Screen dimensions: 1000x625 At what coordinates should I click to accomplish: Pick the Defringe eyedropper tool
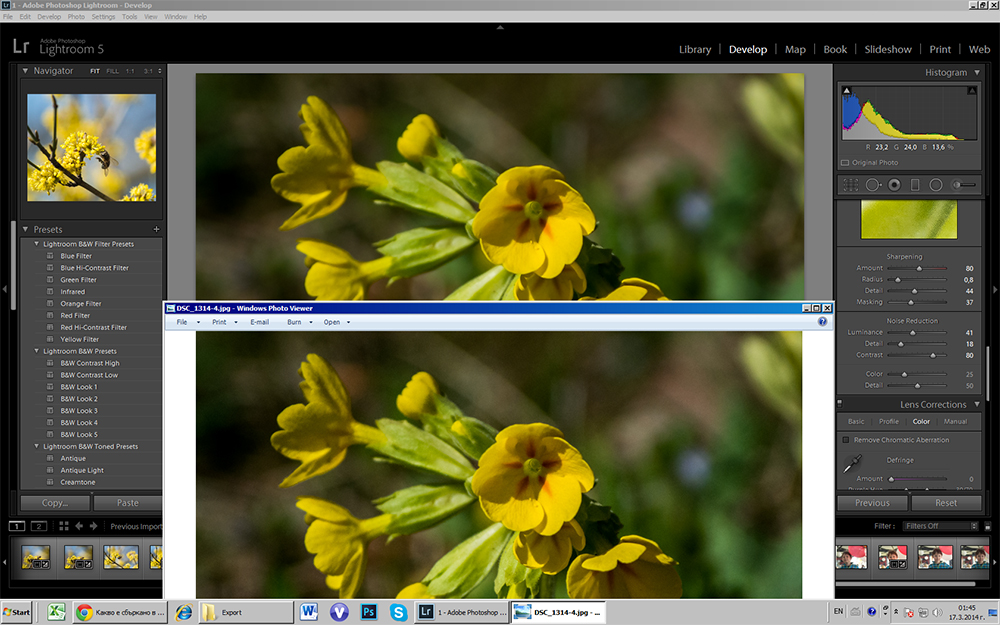pos(852,464)
